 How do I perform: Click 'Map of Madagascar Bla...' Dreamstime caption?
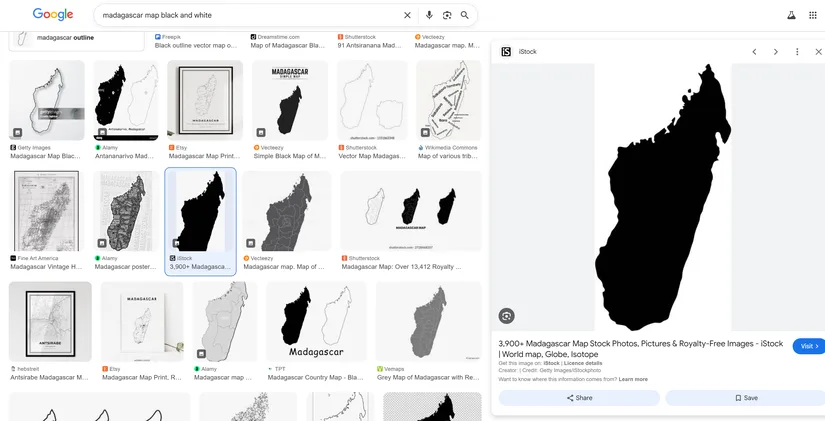[x=288, y=46]
